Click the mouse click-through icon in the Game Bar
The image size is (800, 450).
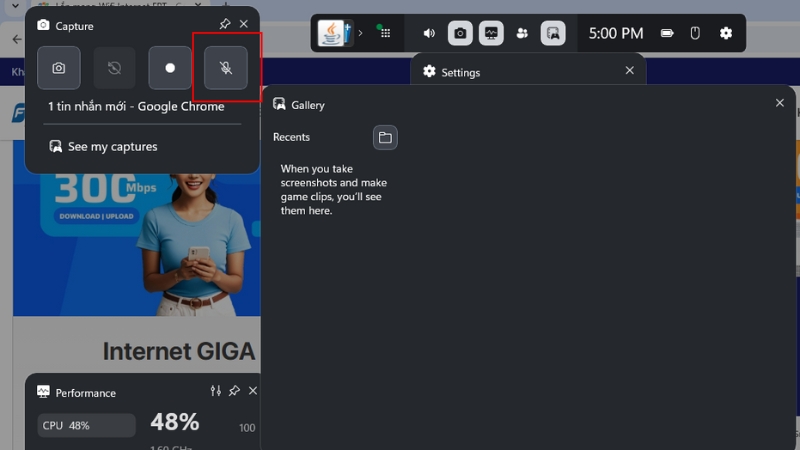(x=695, y=33)
